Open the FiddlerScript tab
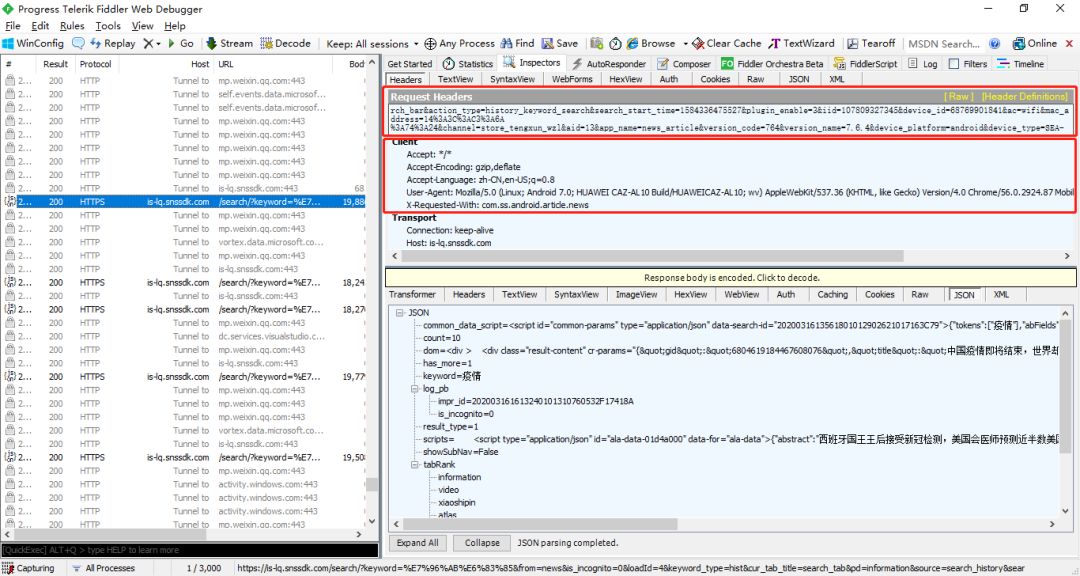Viewport: 1080px width, 576px height. pos(865,63)
